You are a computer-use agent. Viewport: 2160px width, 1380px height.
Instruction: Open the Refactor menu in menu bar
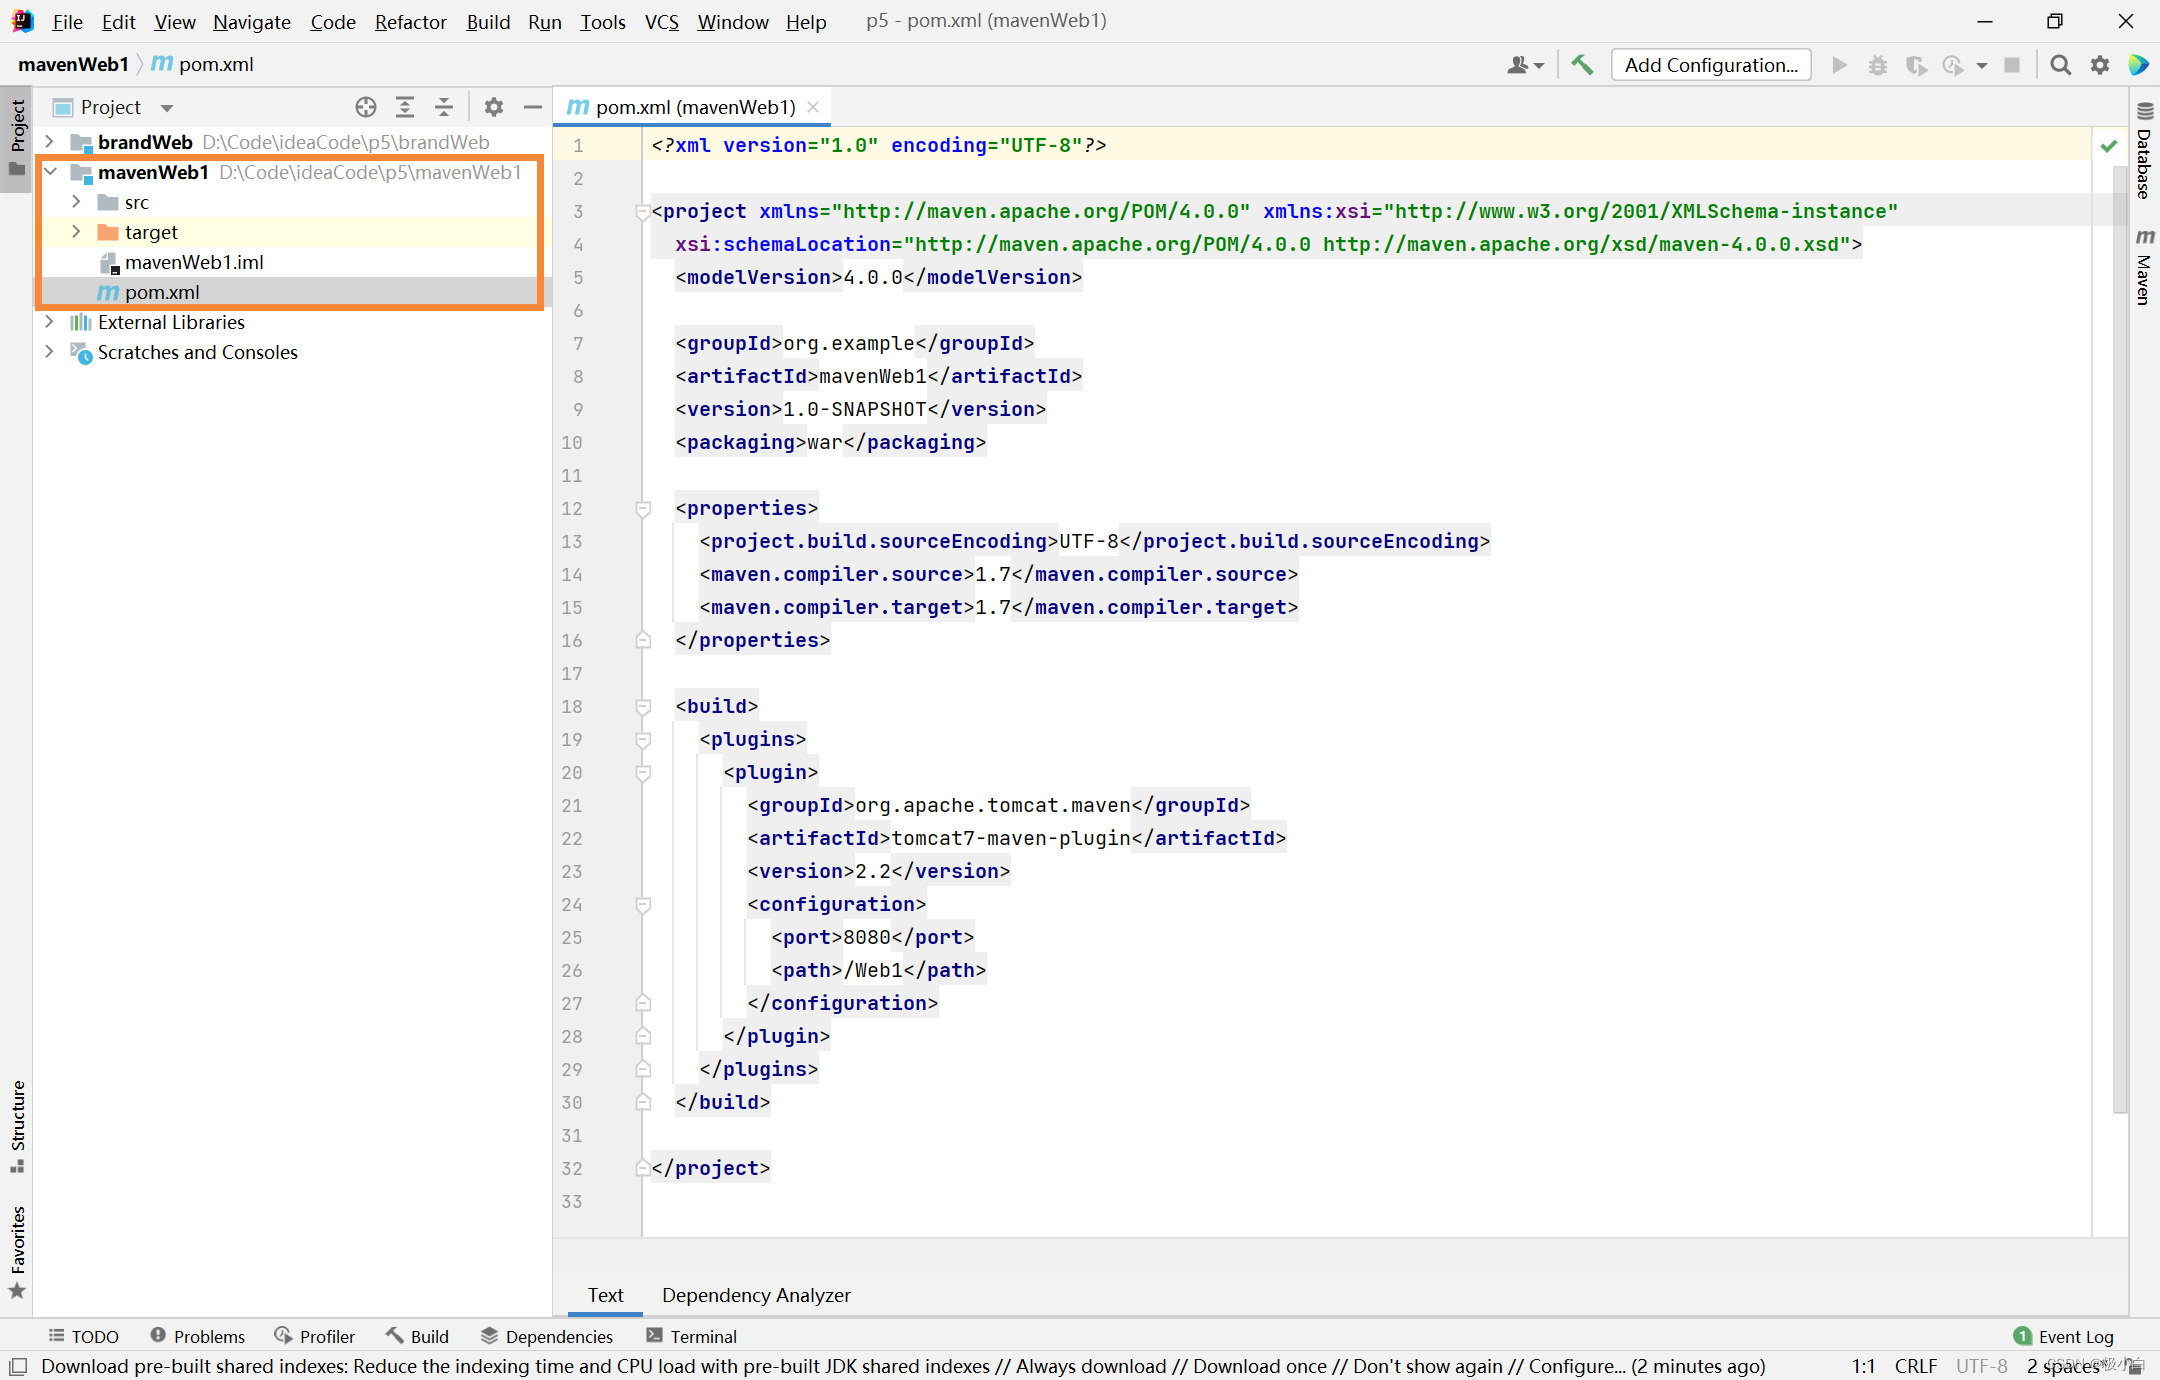409,20
